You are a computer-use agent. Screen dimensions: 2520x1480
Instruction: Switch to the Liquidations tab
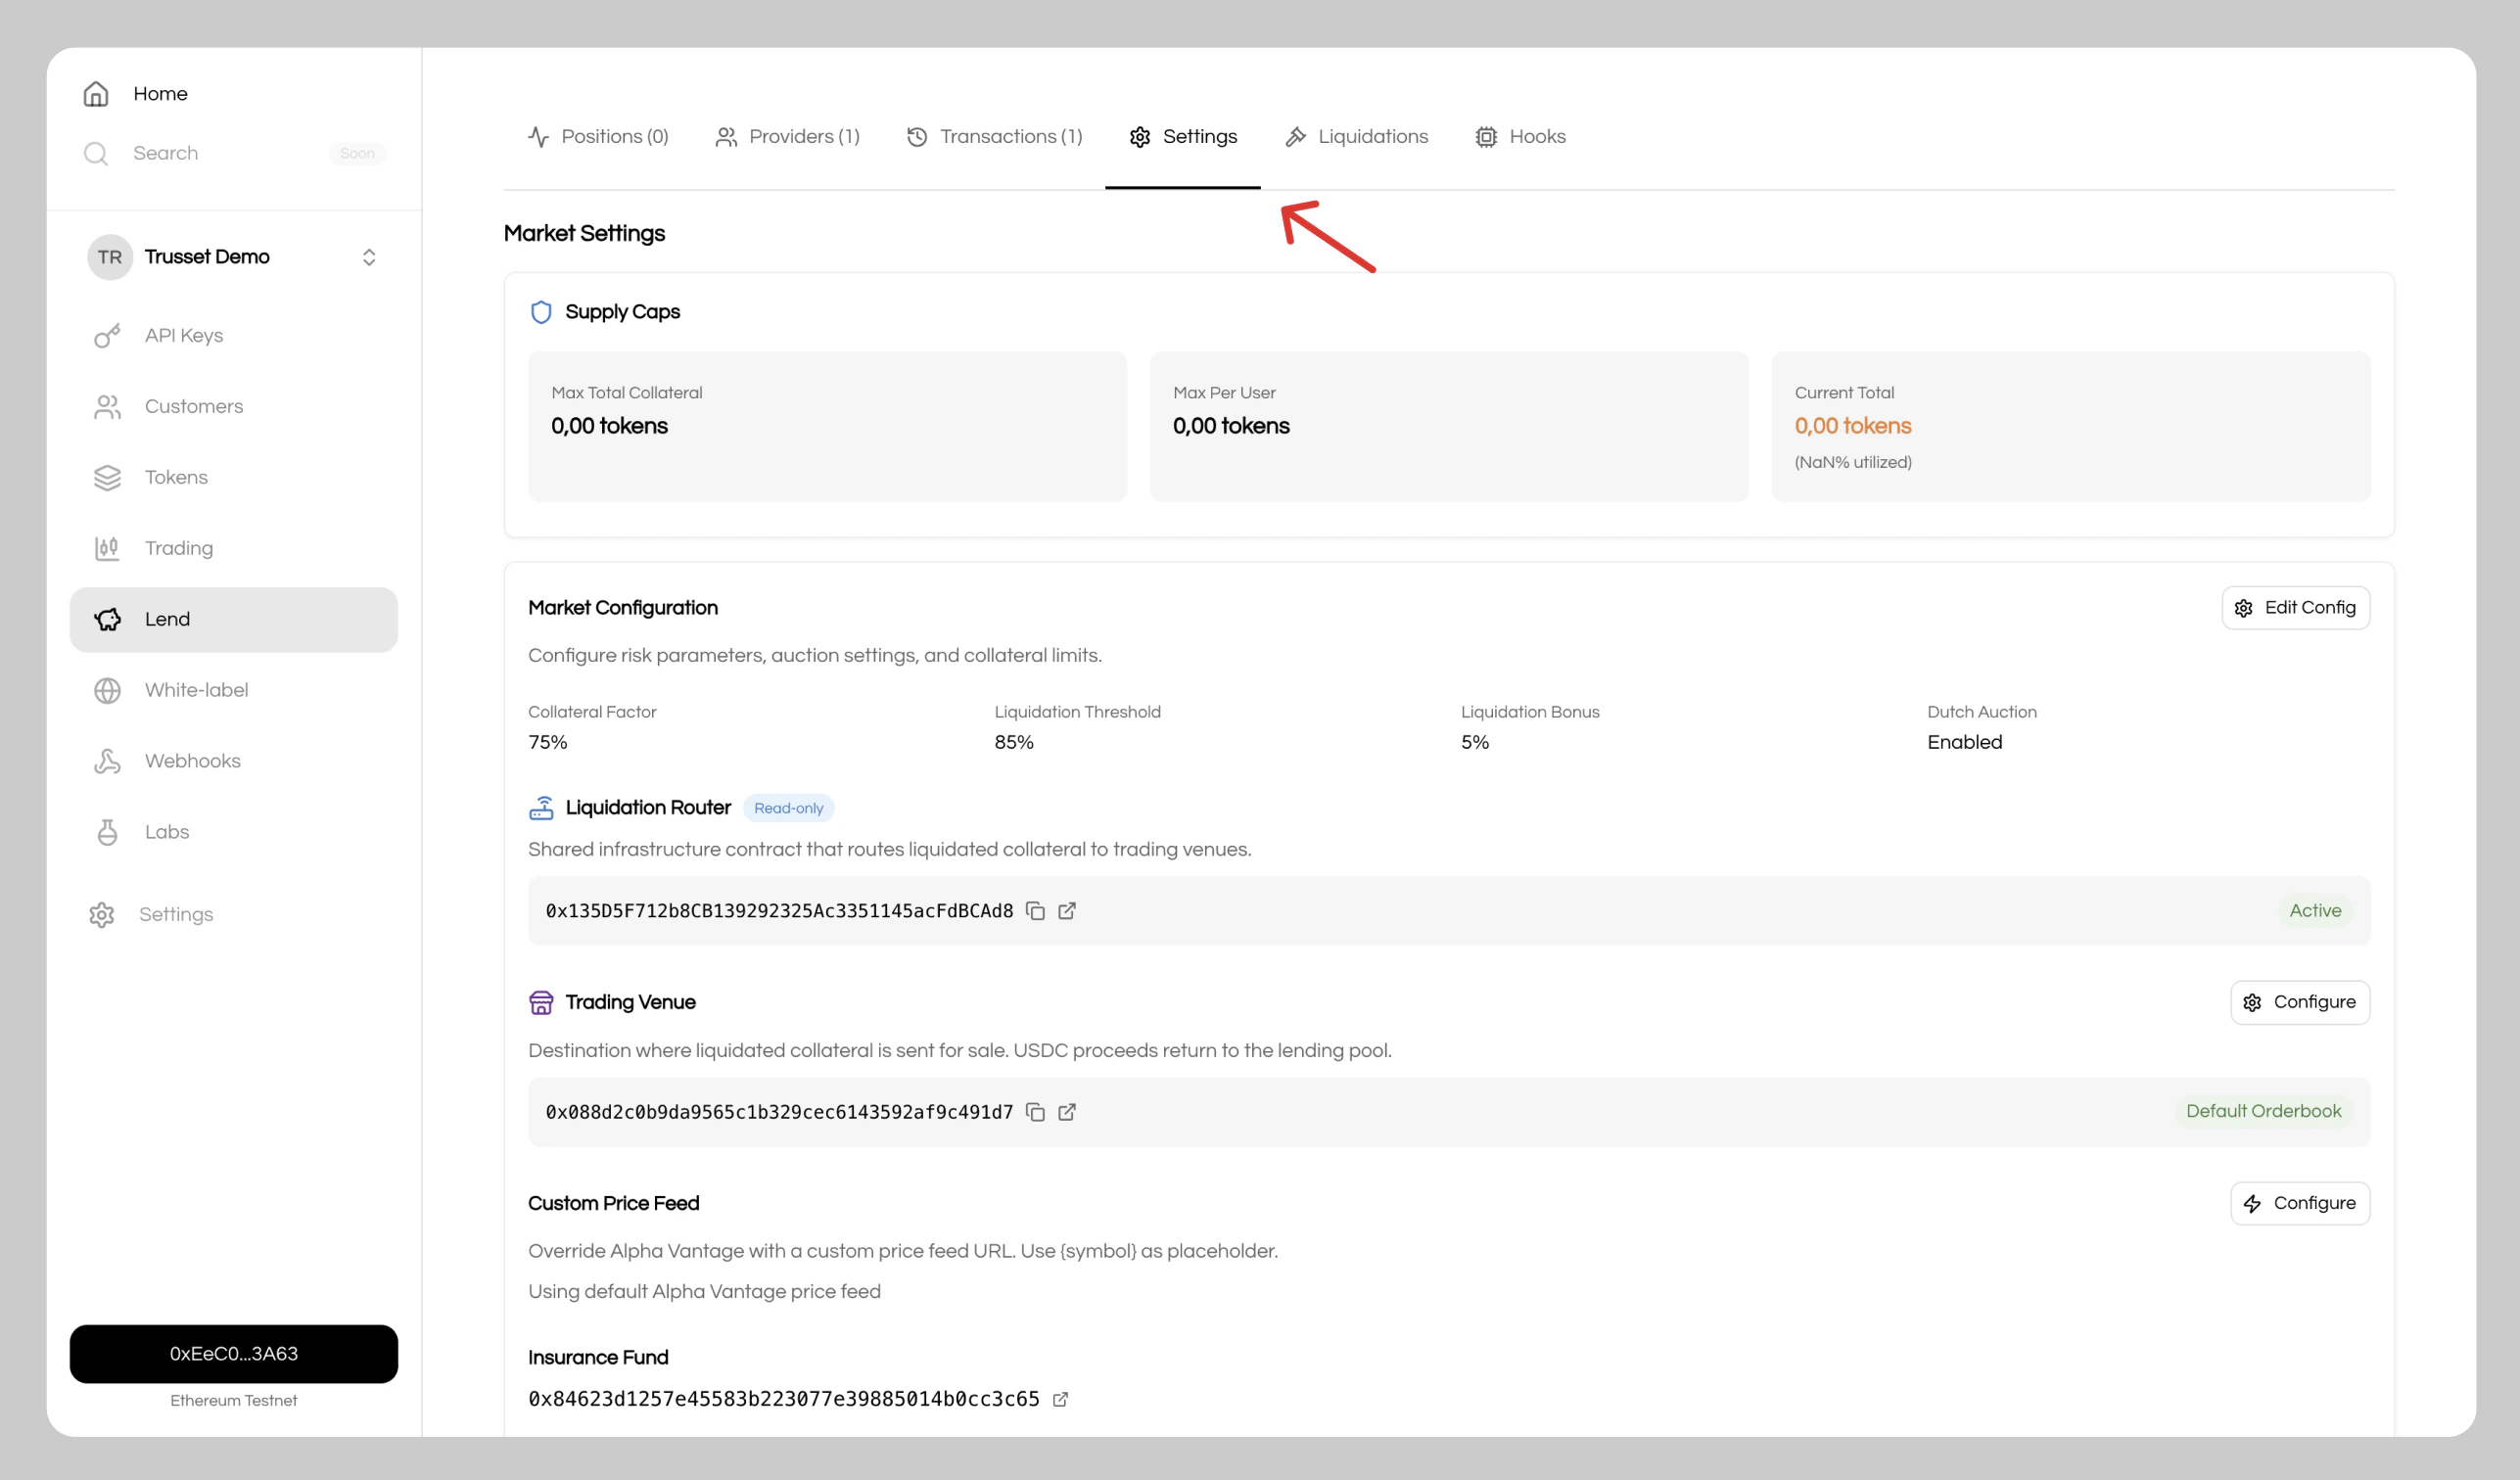pyautogui.click(x=1356, y=137)
